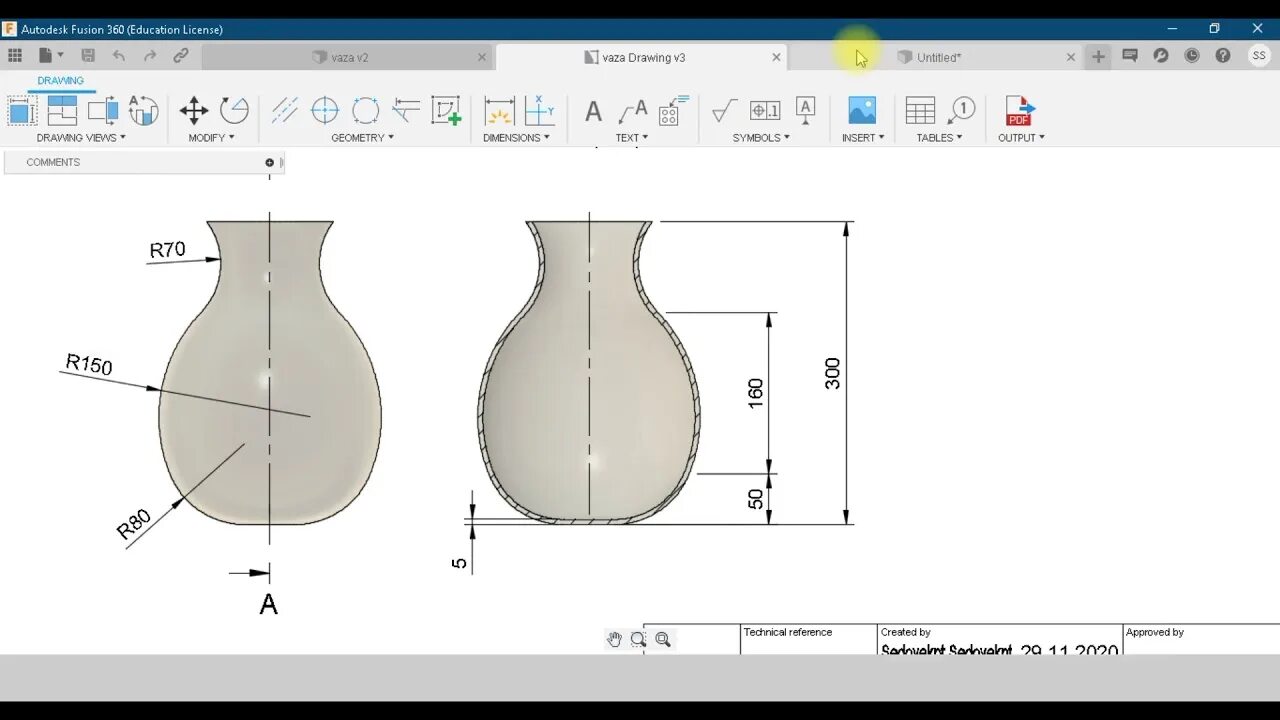This screenshot has width=1280, height=720.
Task: Expand the Output dropdown
Action: click(x=1021, y=138)
